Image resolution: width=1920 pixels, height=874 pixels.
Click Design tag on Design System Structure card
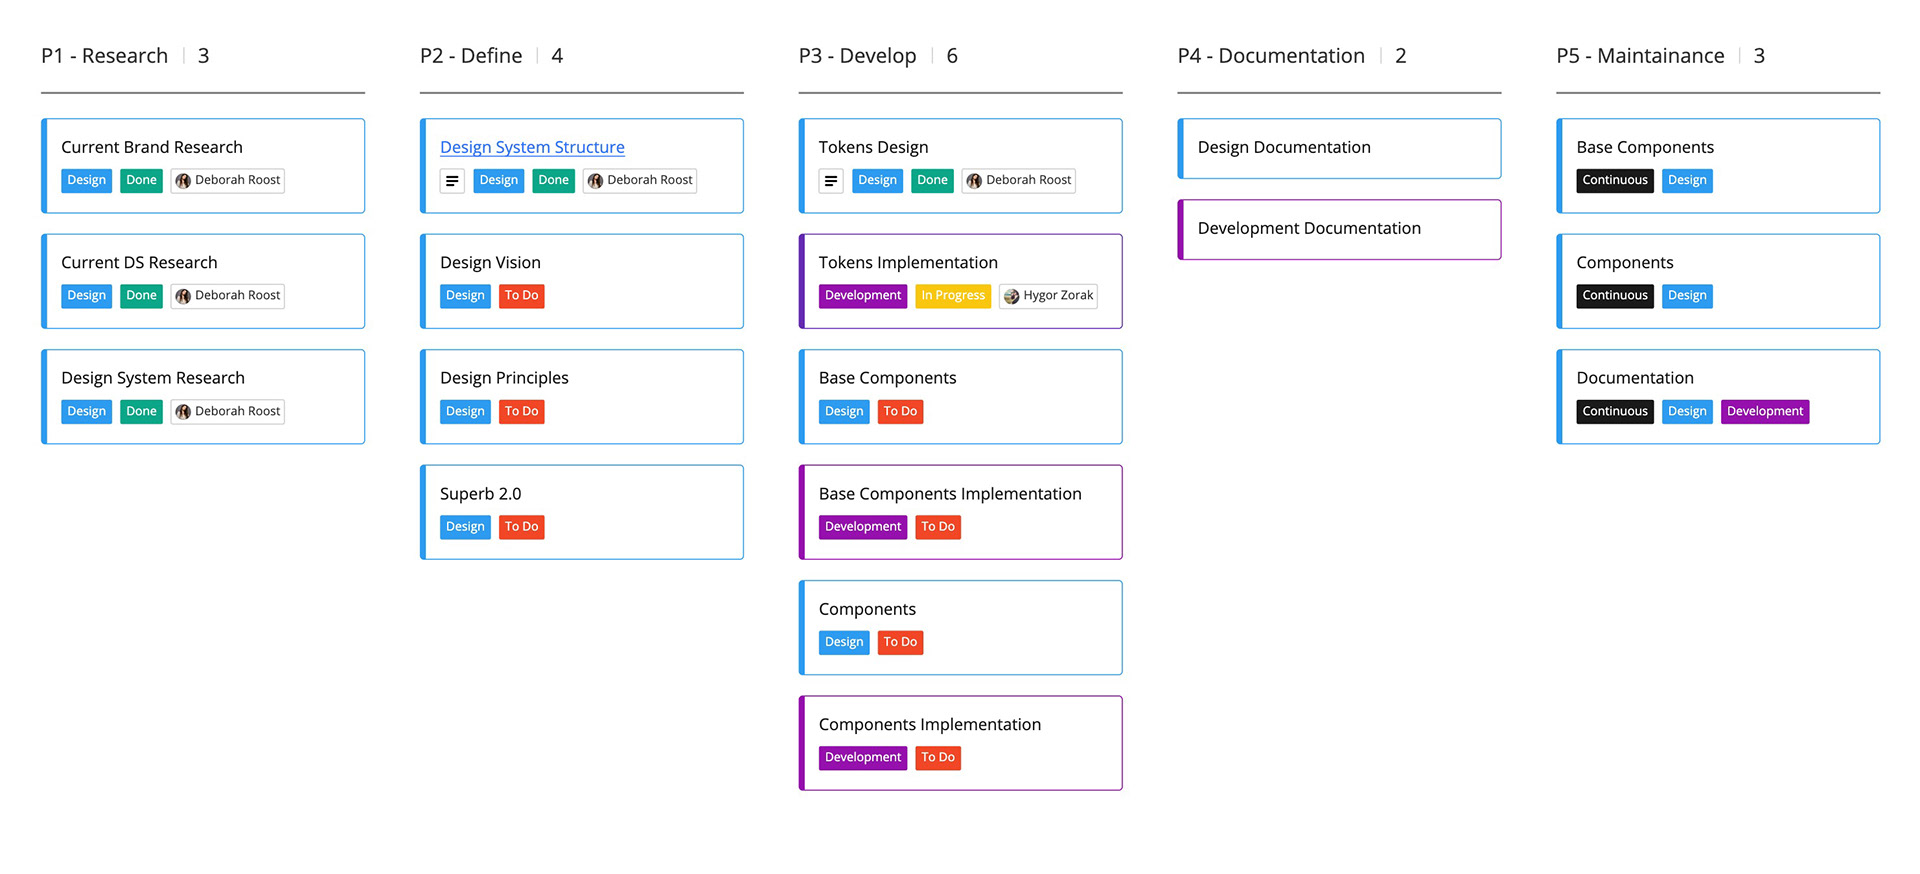coord(498,181)
